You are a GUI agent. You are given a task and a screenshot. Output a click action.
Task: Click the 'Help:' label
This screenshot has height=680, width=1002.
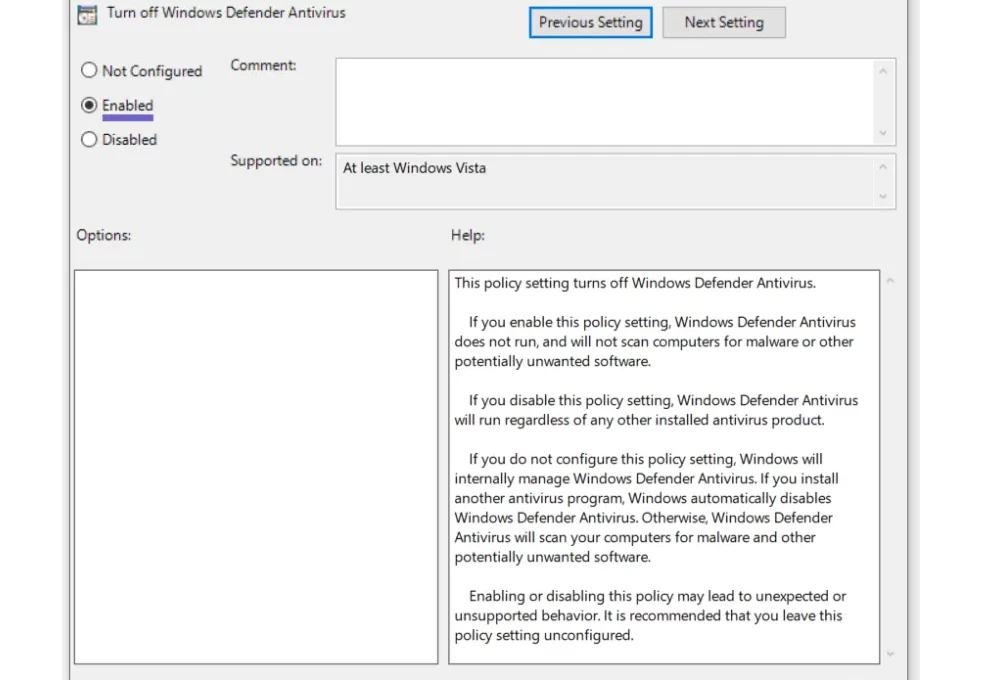[x=468, y=235]
